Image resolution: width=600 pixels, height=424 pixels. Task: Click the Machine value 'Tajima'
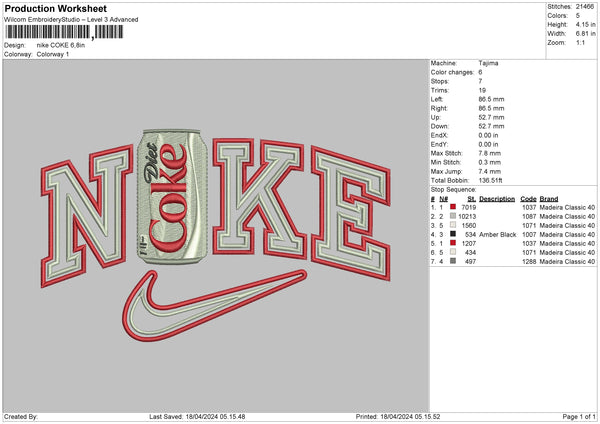tap(488, 63)
